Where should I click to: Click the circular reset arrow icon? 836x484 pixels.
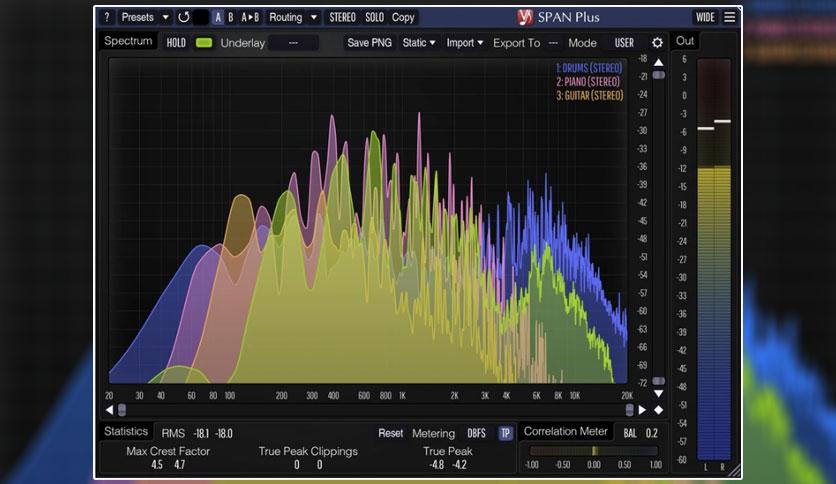(184, 17)
